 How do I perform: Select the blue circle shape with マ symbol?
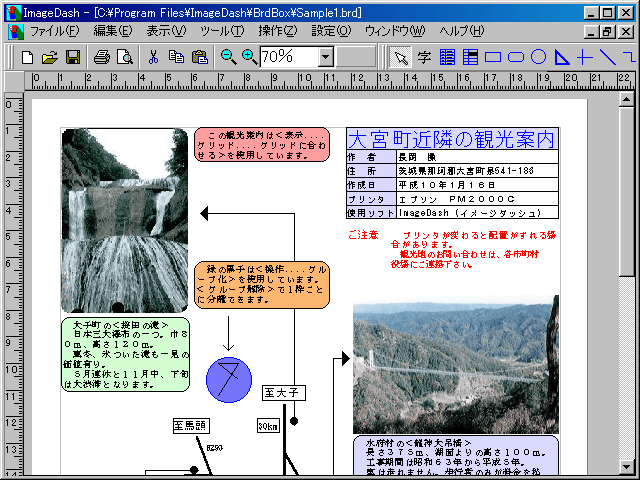(x=229, y=380)
